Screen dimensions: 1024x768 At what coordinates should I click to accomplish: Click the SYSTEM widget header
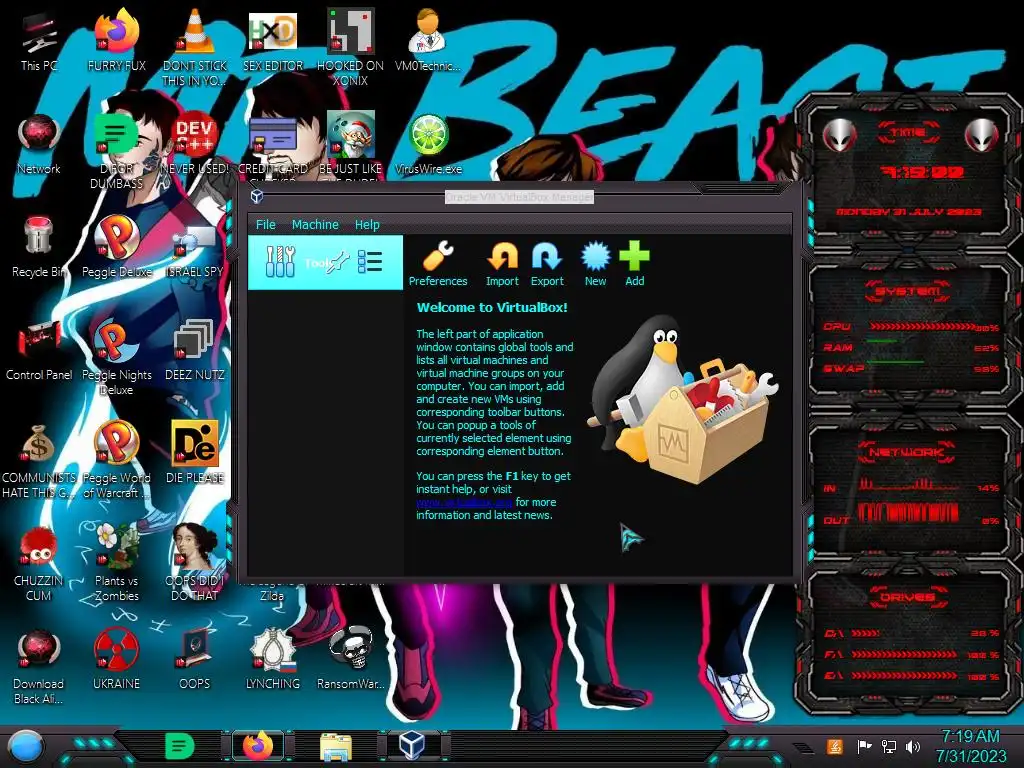[x=908, y=291]
